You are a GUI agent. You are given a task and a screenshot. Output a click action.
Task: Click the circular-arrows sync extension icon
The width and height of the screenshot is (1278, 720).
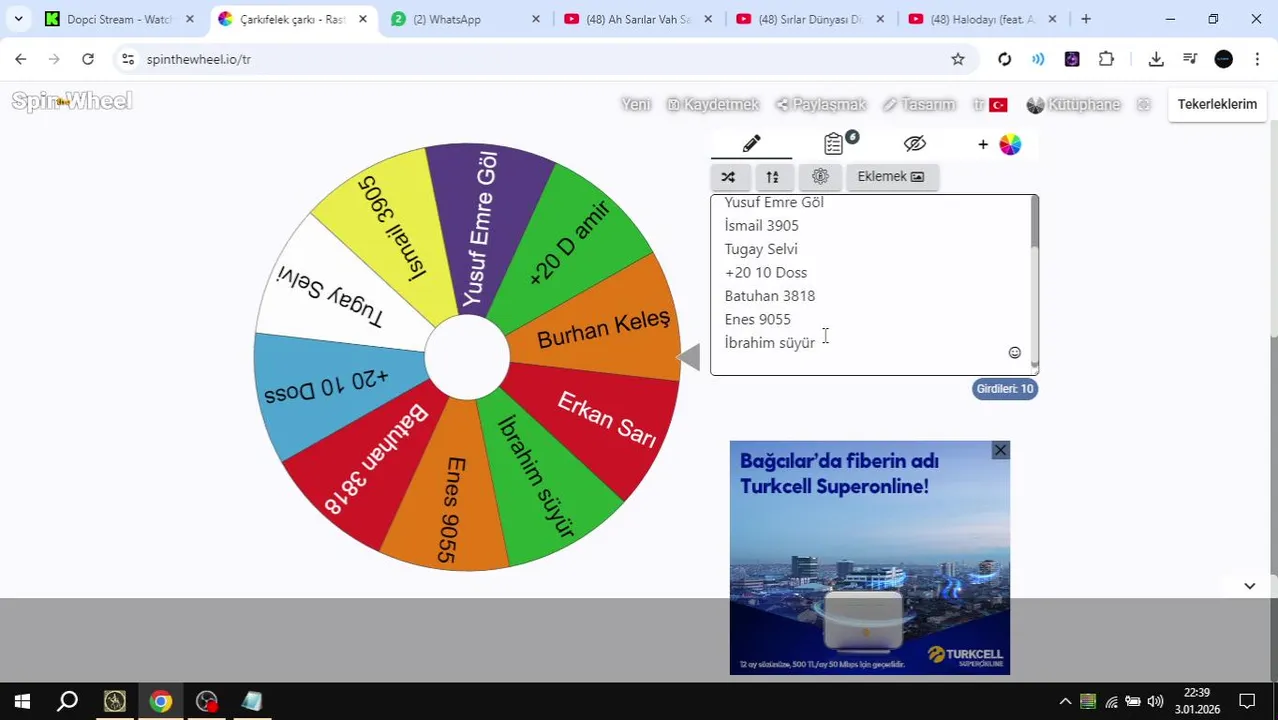[1004, 59]
